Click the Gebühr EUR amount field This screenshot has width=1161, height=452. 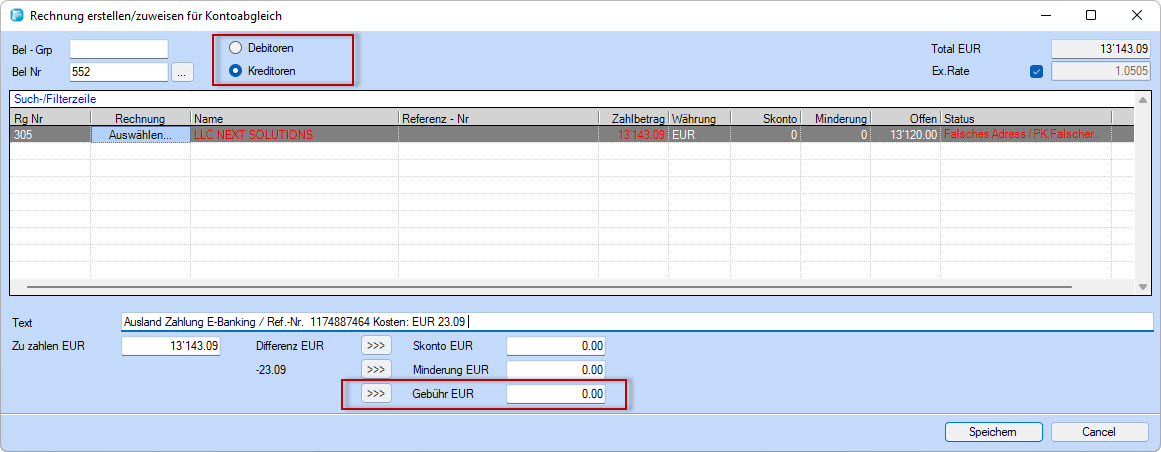click(x=556, y=394)
